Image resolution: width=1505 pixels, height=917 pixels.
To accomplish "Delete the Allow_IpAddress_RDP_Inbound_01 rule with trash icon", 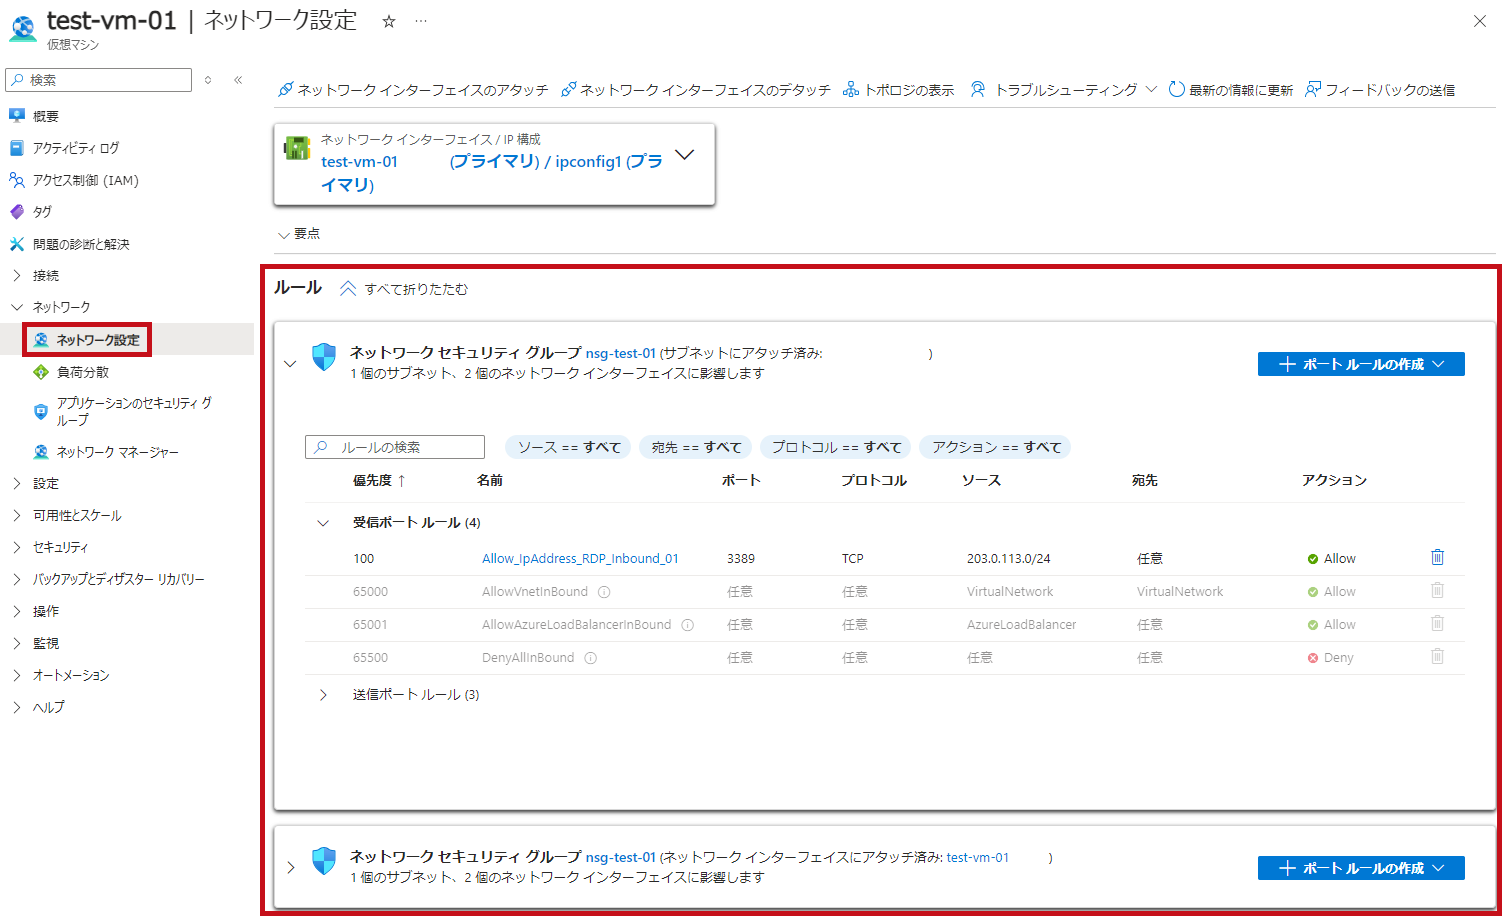I will pos(1437,557).
